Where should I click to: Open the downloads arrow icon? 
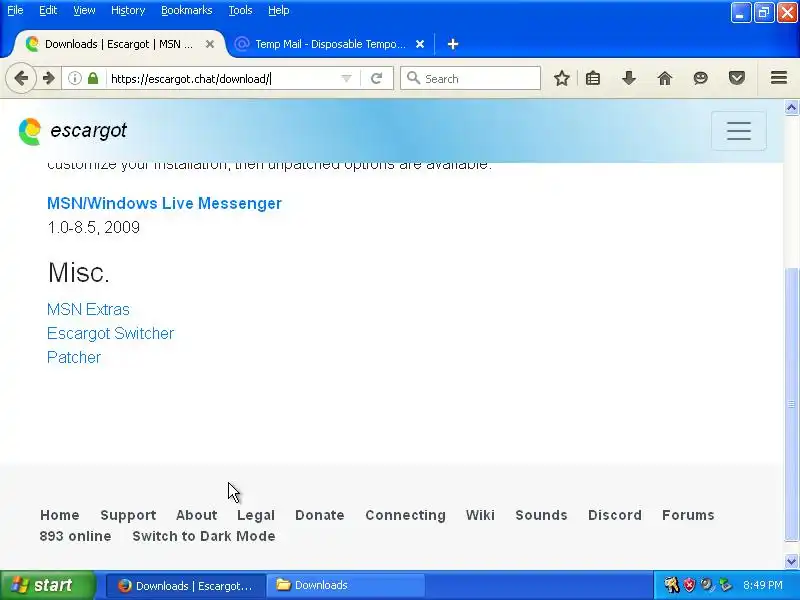coord(629,78)
